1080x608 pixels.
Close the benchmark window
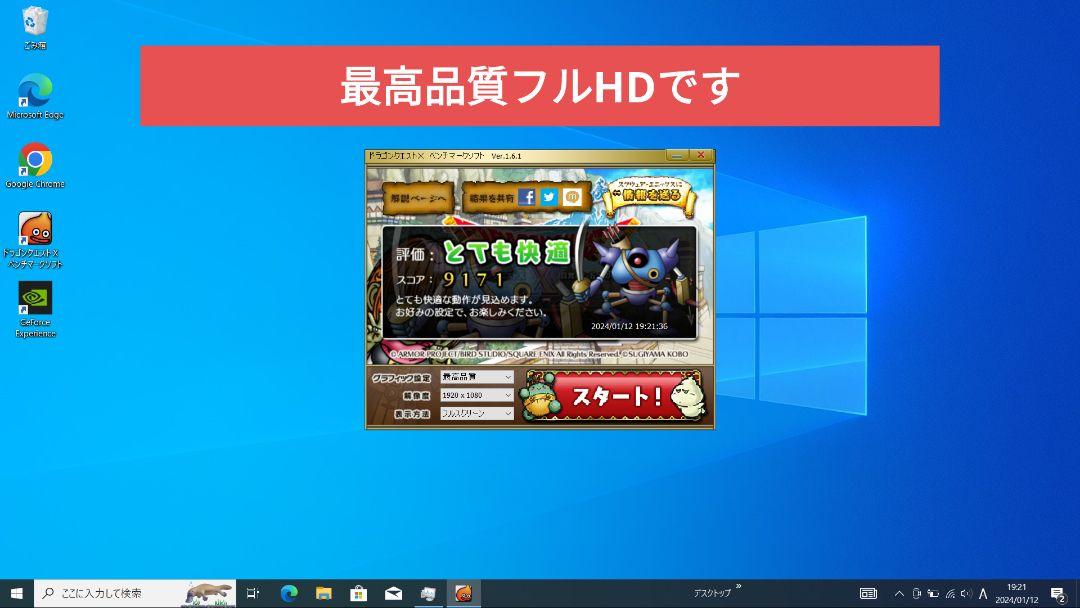[700, 156]
